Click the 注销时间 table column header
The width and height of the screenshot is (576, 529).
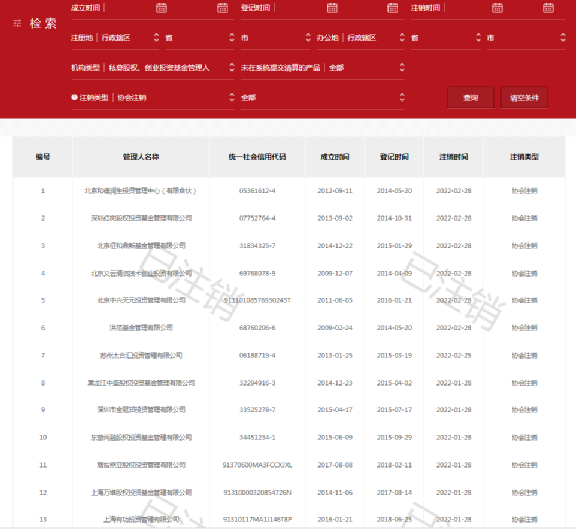click(454, 157)
